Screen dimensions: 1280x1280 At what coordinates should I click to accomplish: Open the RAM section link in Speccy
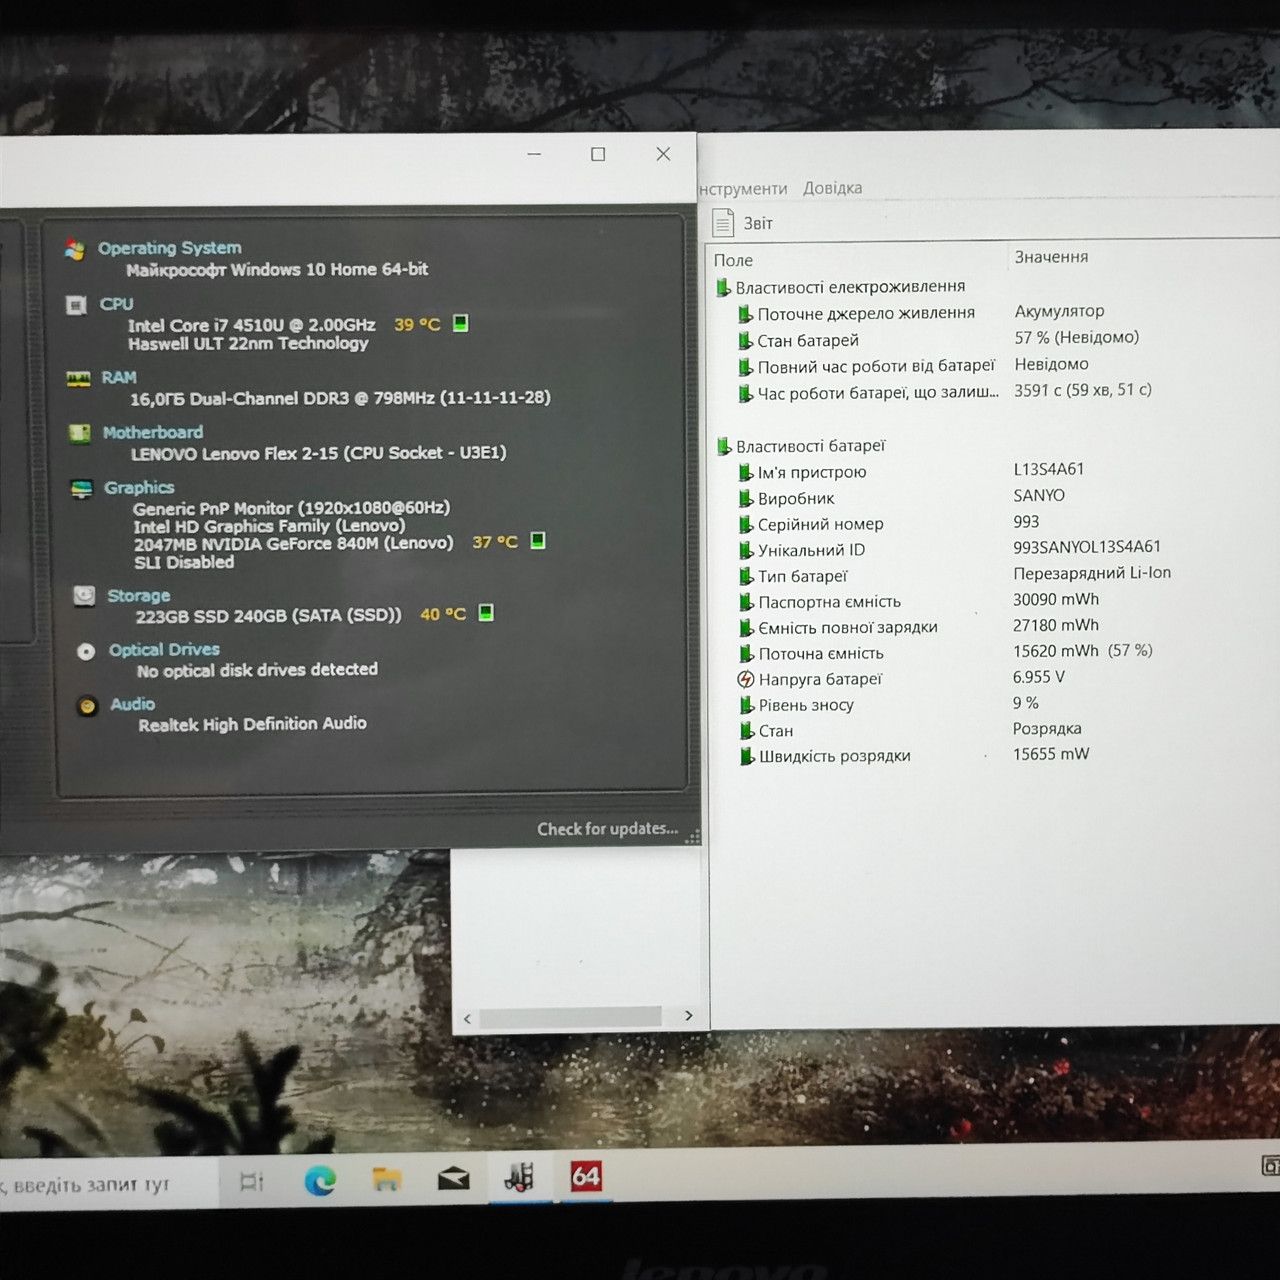[x=119, y=377]
